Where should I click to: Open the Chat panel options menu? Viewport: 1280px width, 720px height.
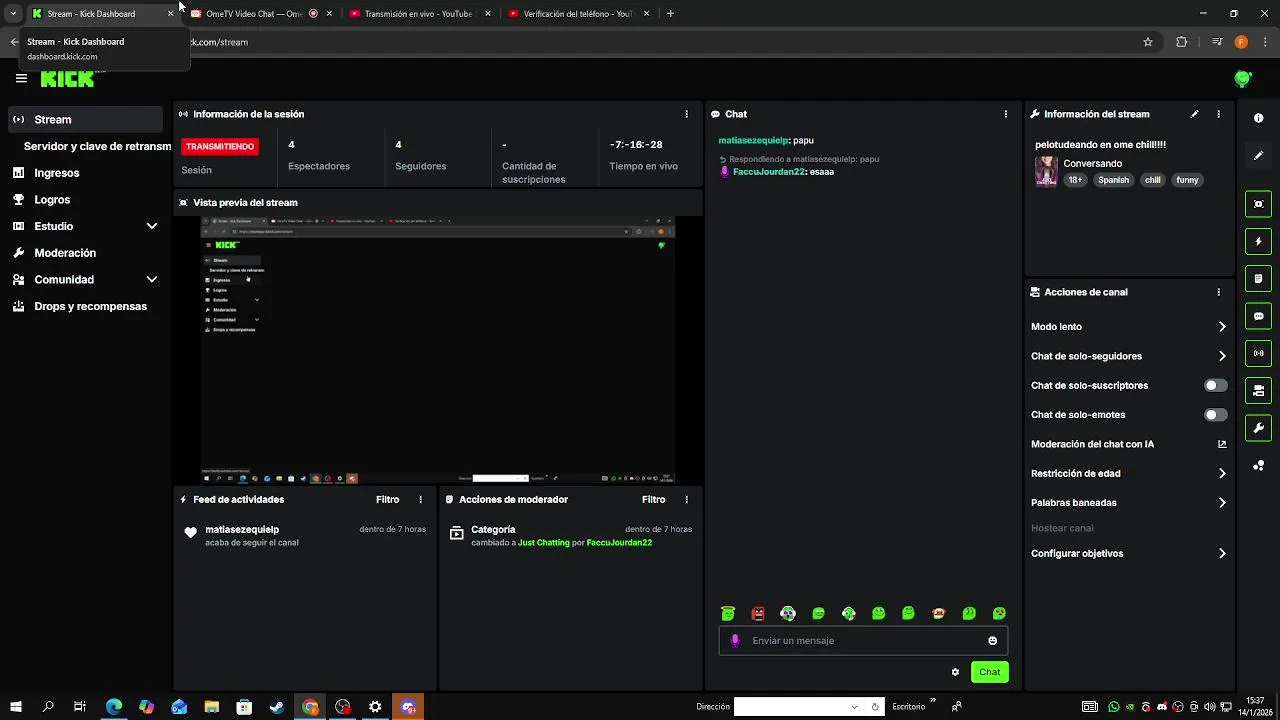click(x=1005, y=114)
